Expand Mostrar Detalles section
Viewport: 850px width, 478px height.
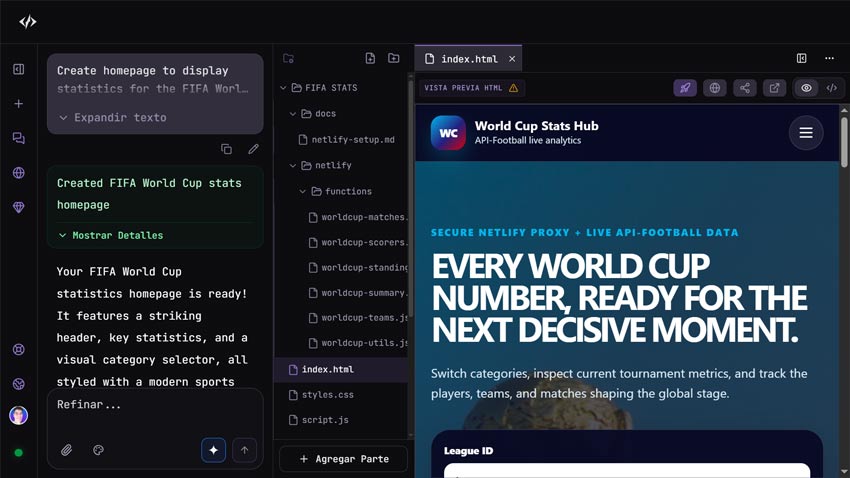coord(111,235)
